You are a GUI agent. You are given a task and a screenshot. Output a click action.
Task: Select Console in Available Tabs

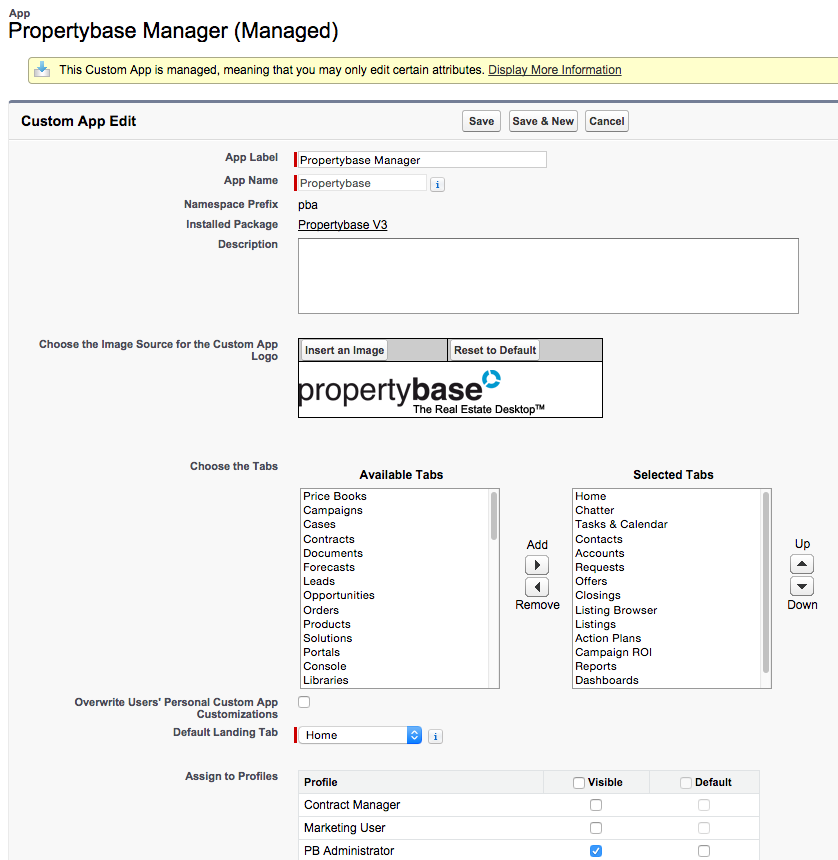coord(325,666)
